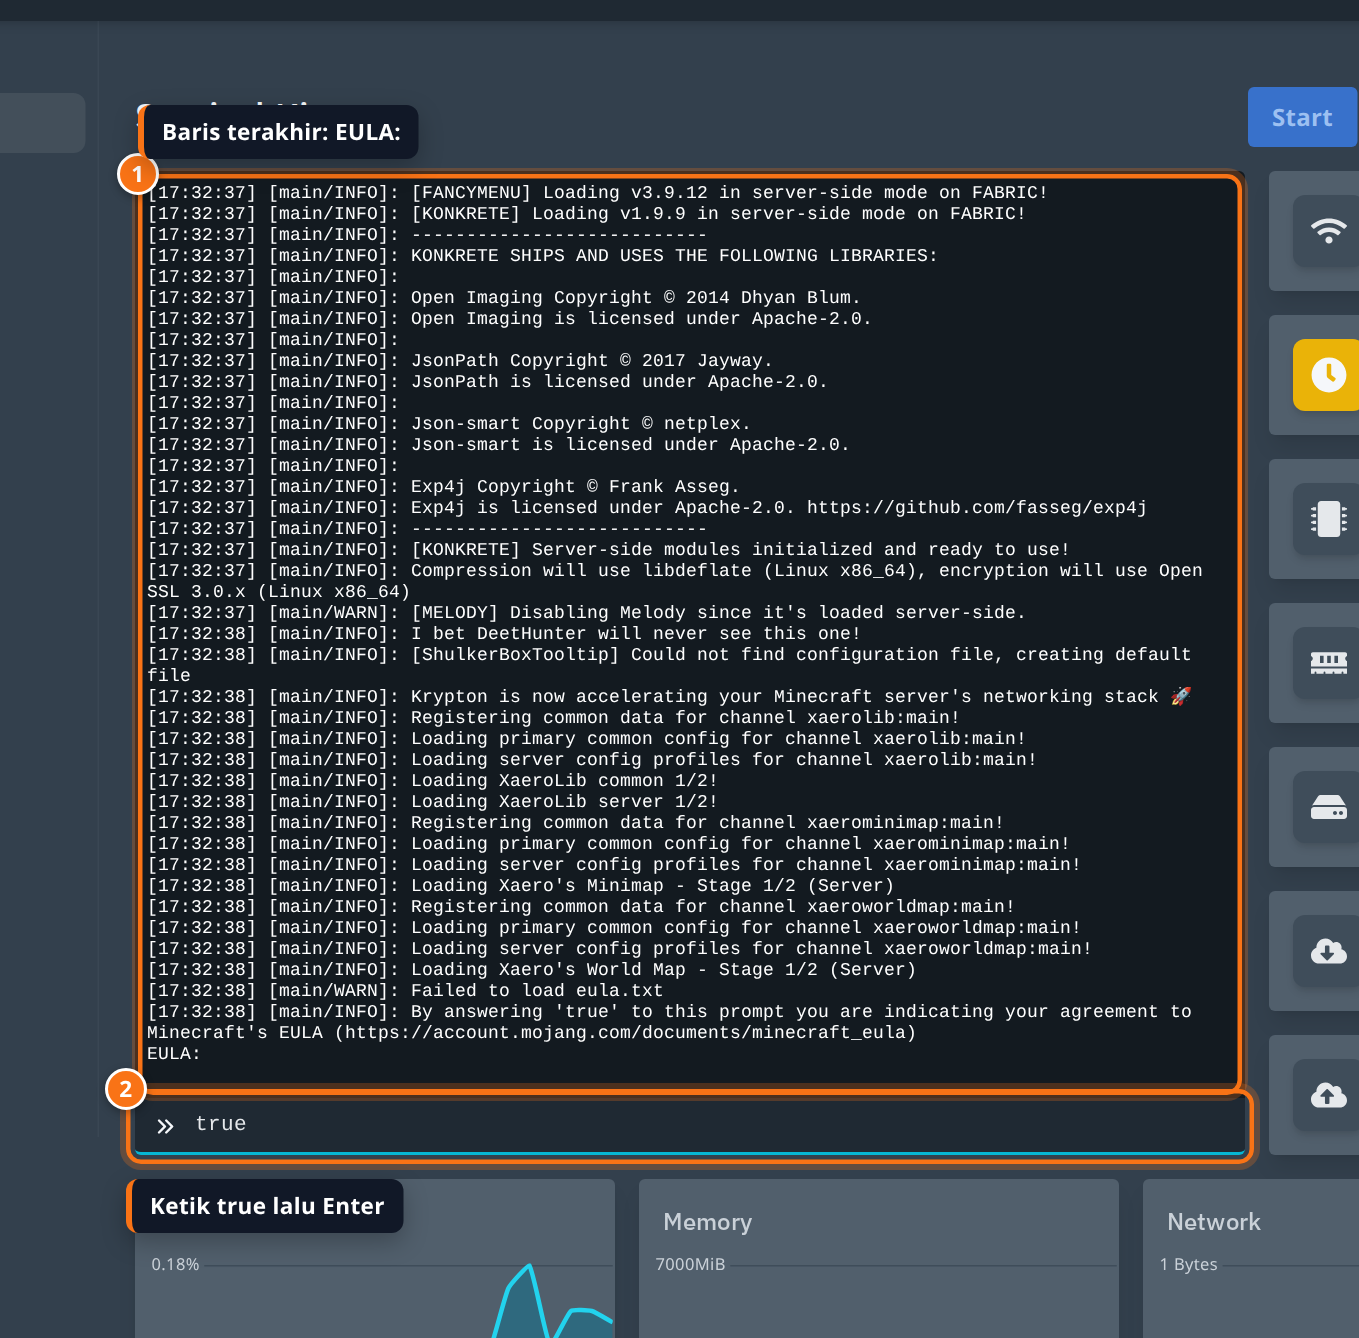The width and height of the screenshot is (1359, 1338).
Task: Select the '[ShulkerBoxTooltip] Could not find configuration file' line
Action: tap(669, 665)
